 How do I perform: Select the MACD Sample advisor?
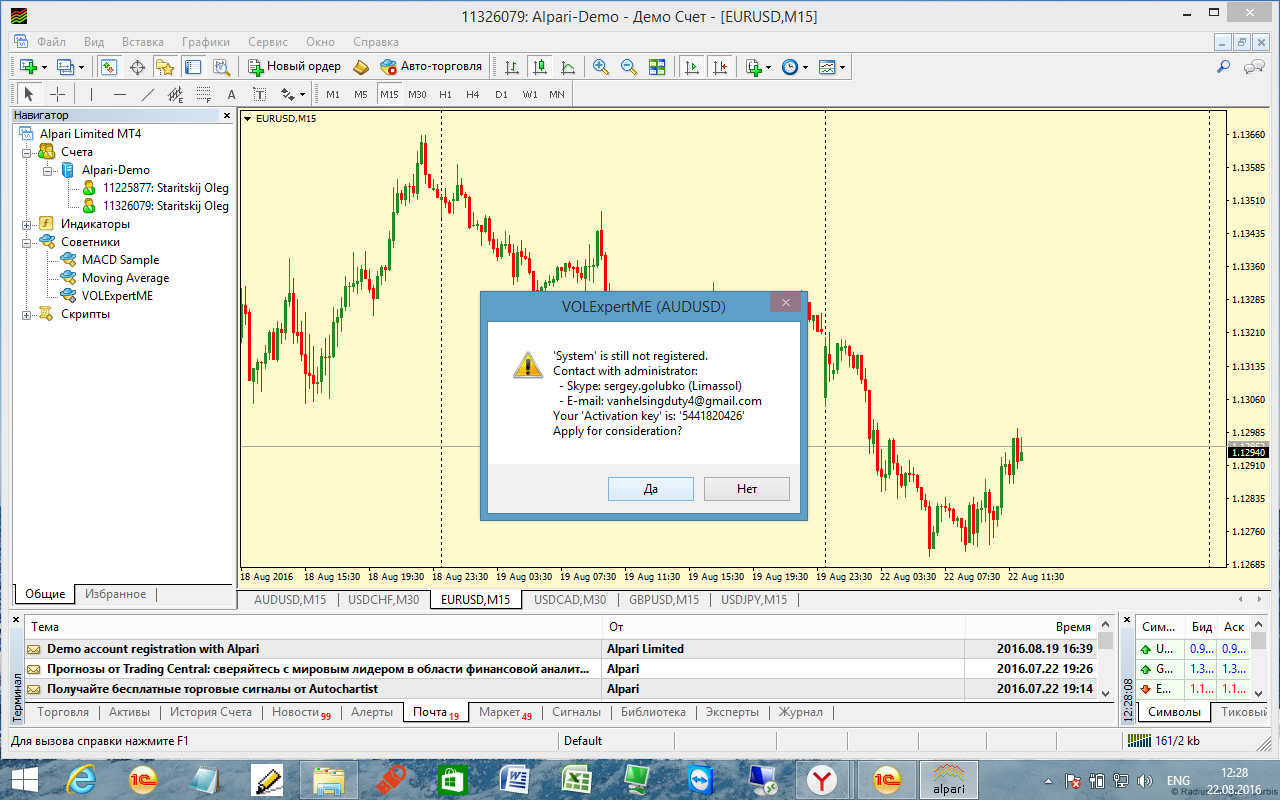[x=120, y=260]
